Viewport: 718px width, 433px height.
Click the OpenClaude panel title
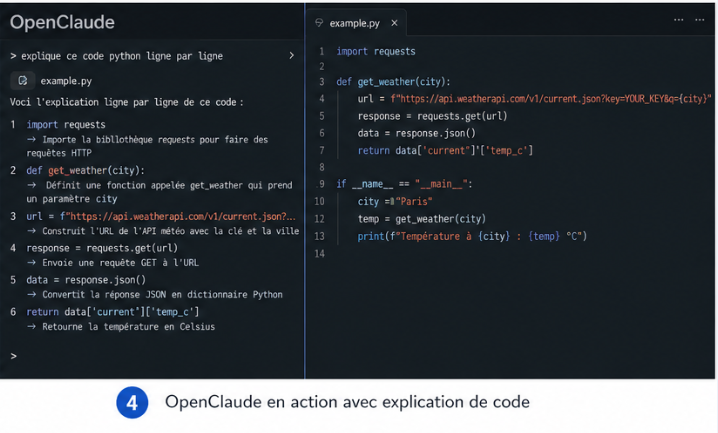62,22
